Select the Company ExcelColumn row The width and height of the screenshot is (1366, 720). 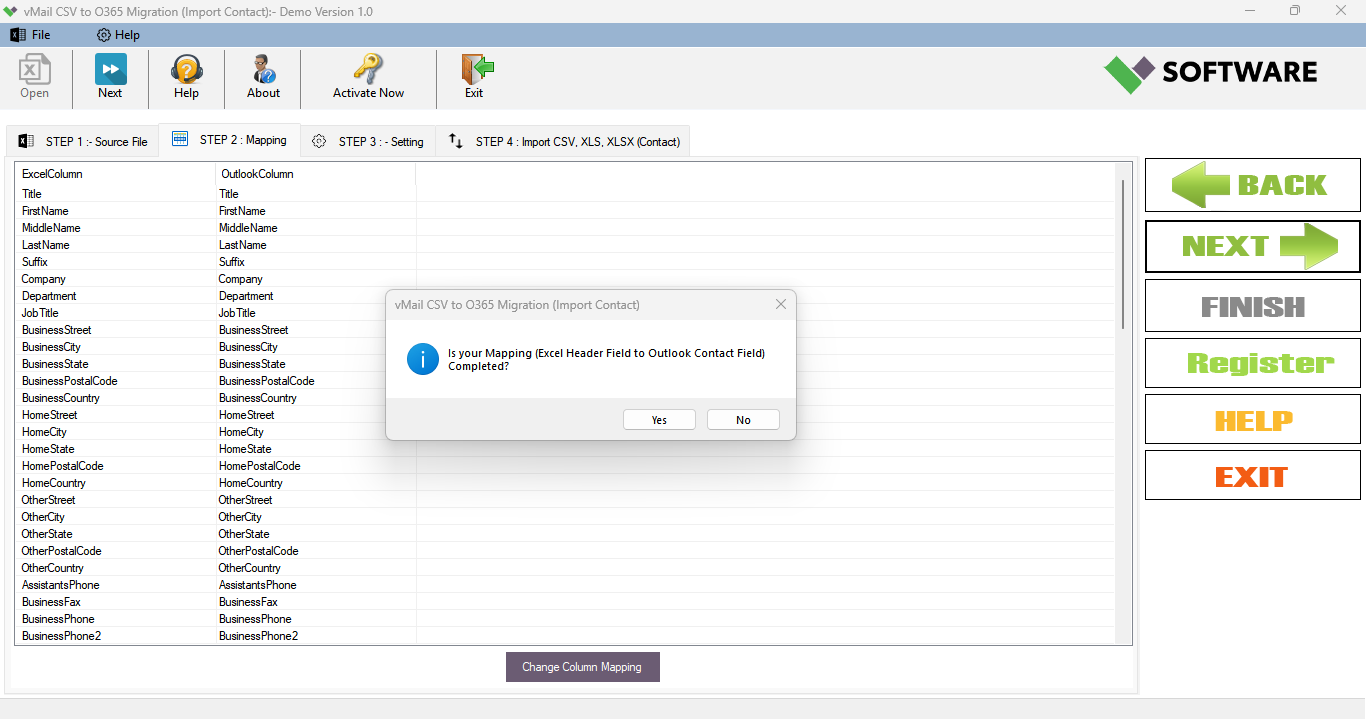pyautogui.click(x=44, y=279)
